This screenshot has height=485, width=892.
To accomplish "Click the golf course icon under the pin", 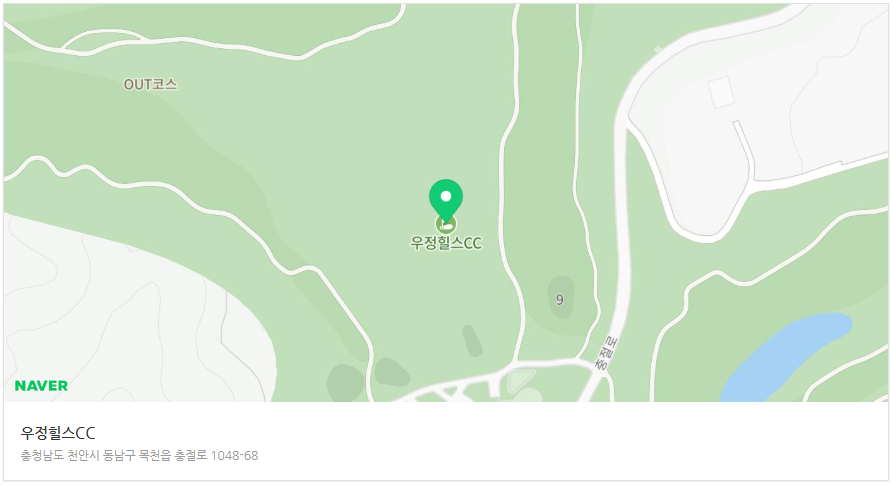I will [446, 224].
